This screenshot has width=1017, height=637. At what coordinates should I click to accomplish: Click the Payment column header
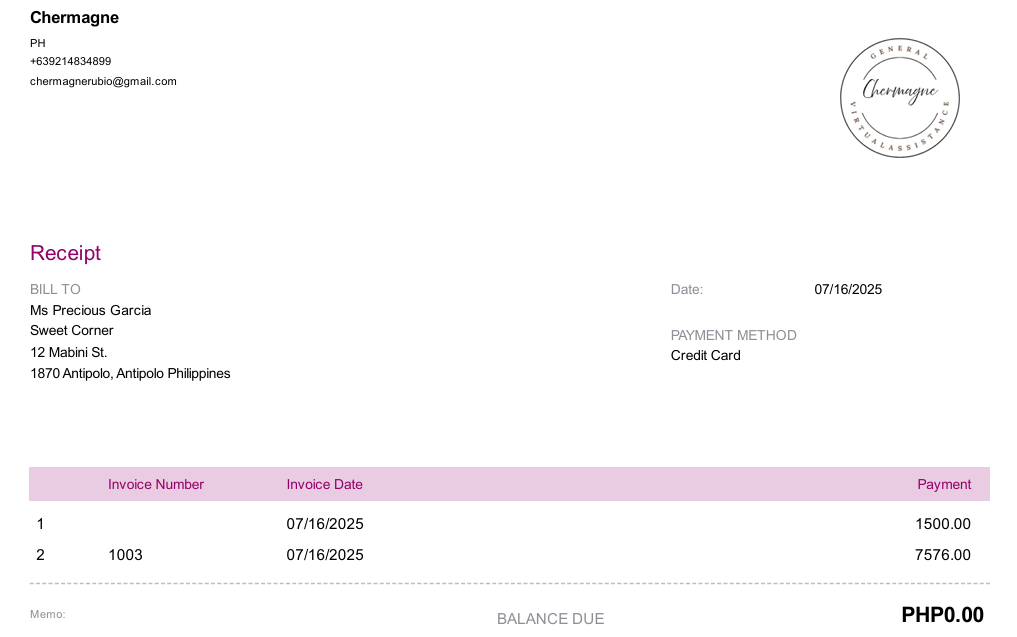click(944, 485)
